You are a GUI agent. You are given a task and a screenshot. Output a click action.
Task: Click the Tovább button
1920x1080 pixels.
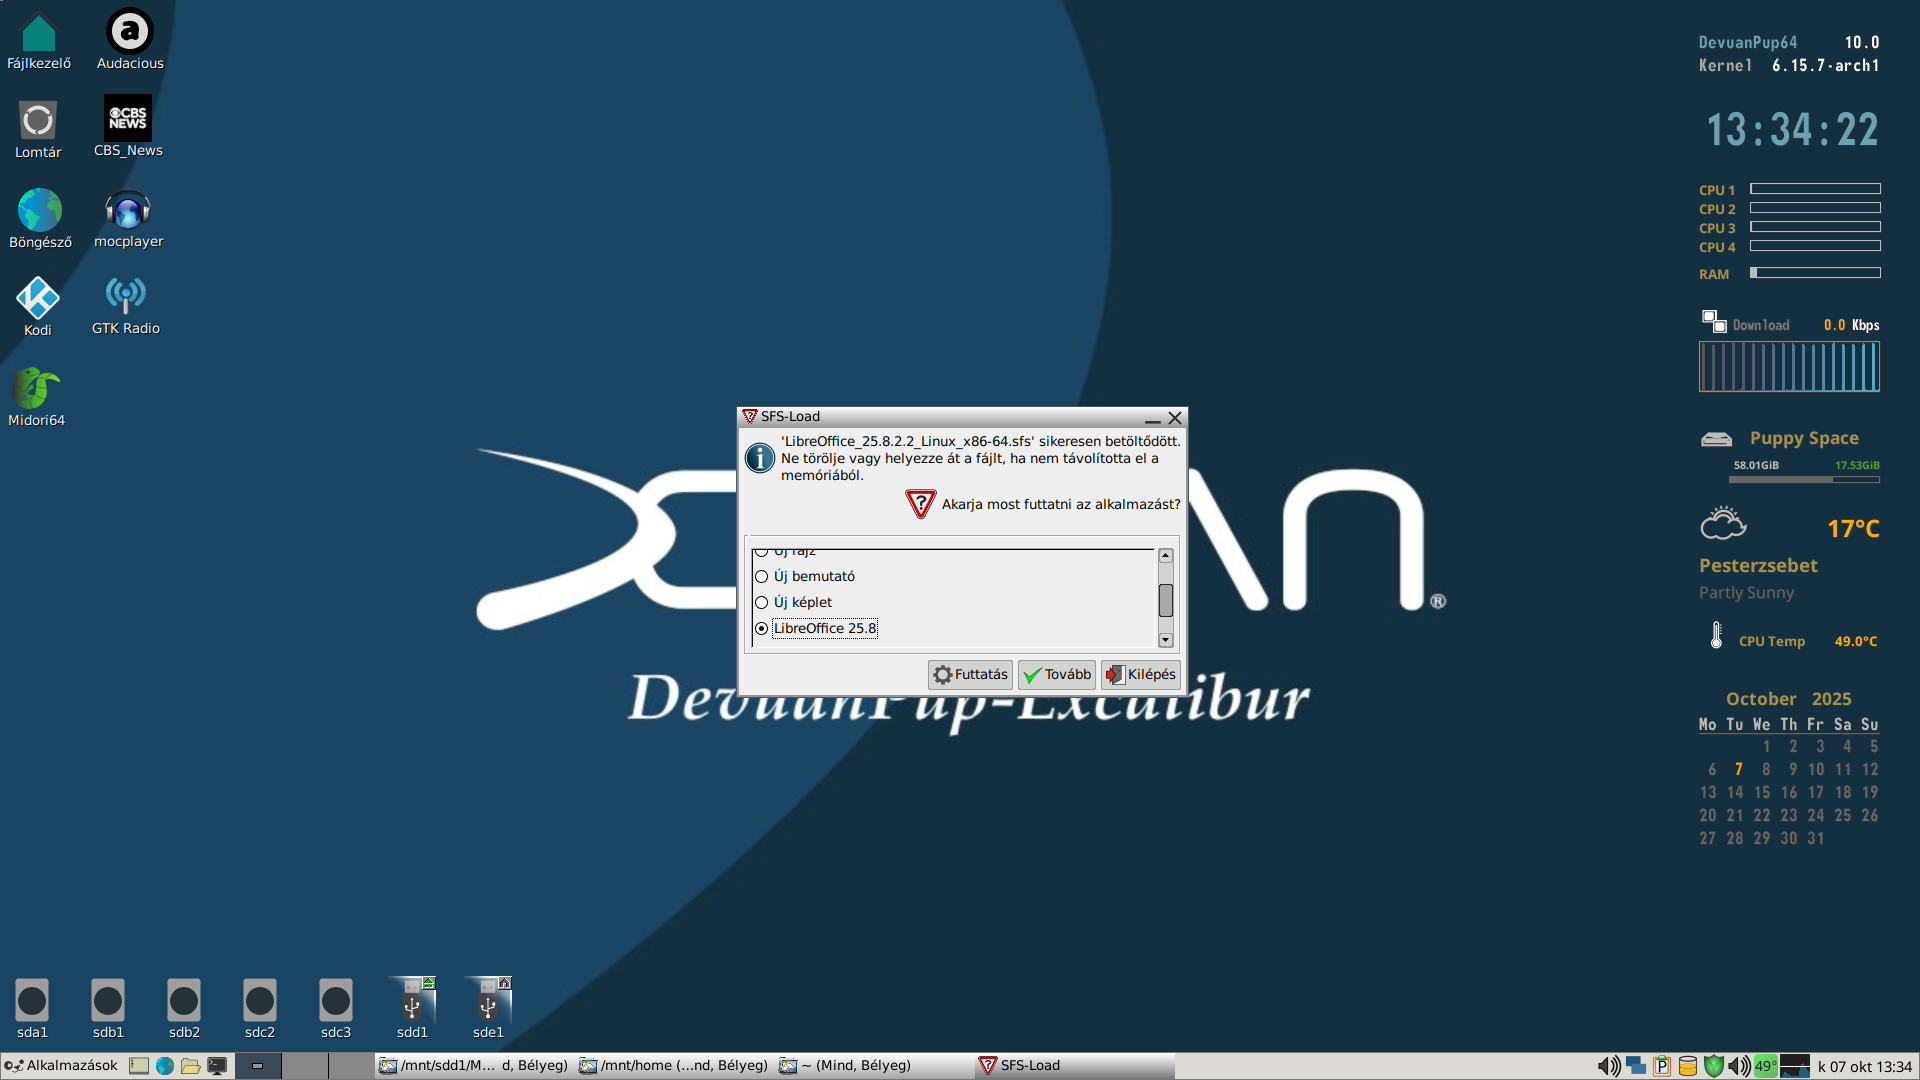(x=1057, y=675)
